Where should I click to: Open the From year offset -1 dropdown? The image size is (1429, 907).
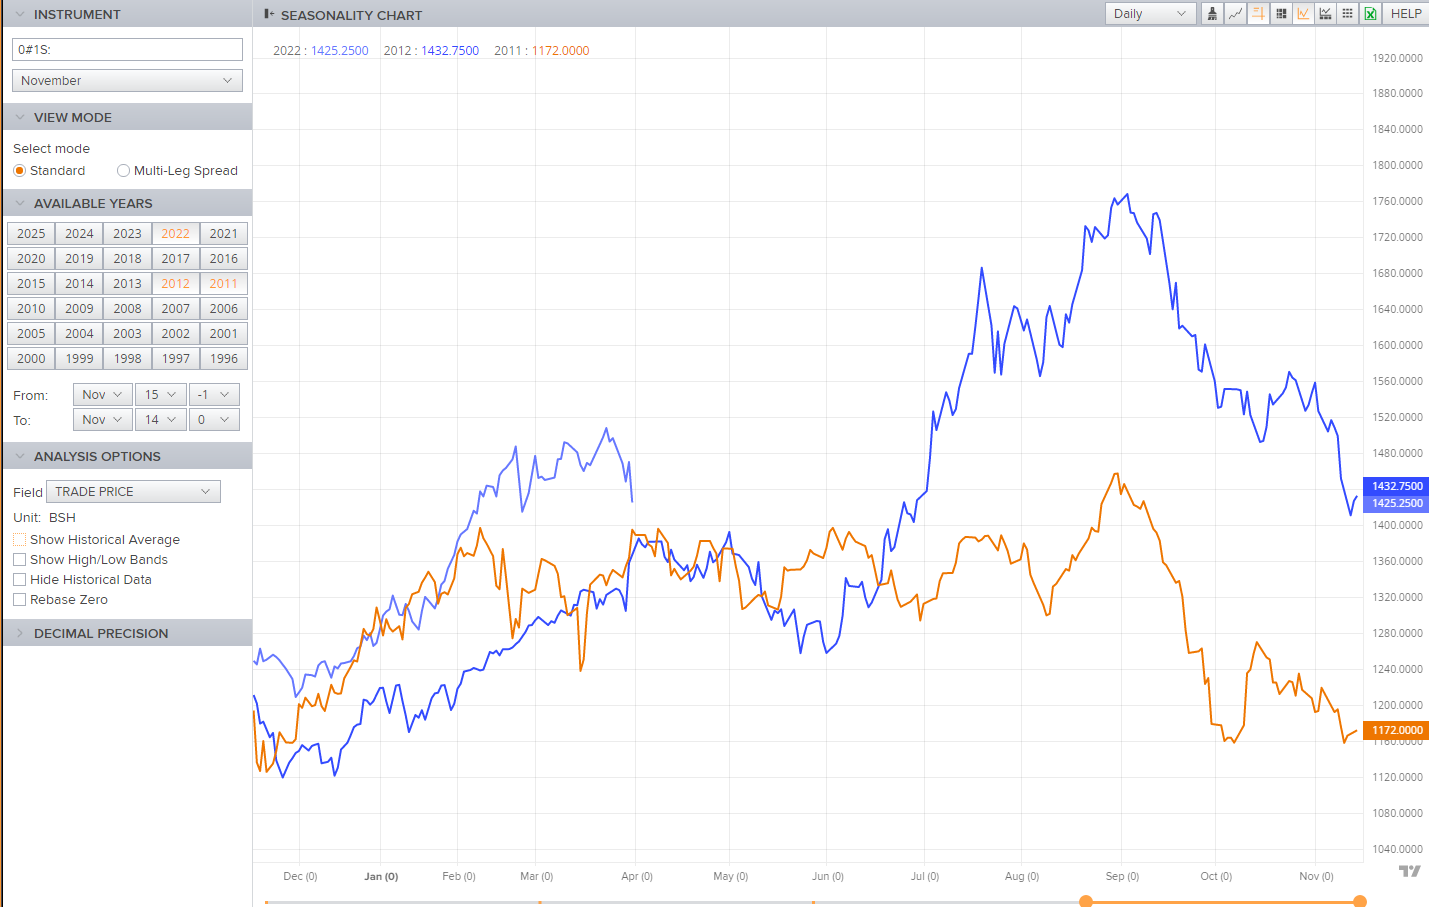pos(214,395)
